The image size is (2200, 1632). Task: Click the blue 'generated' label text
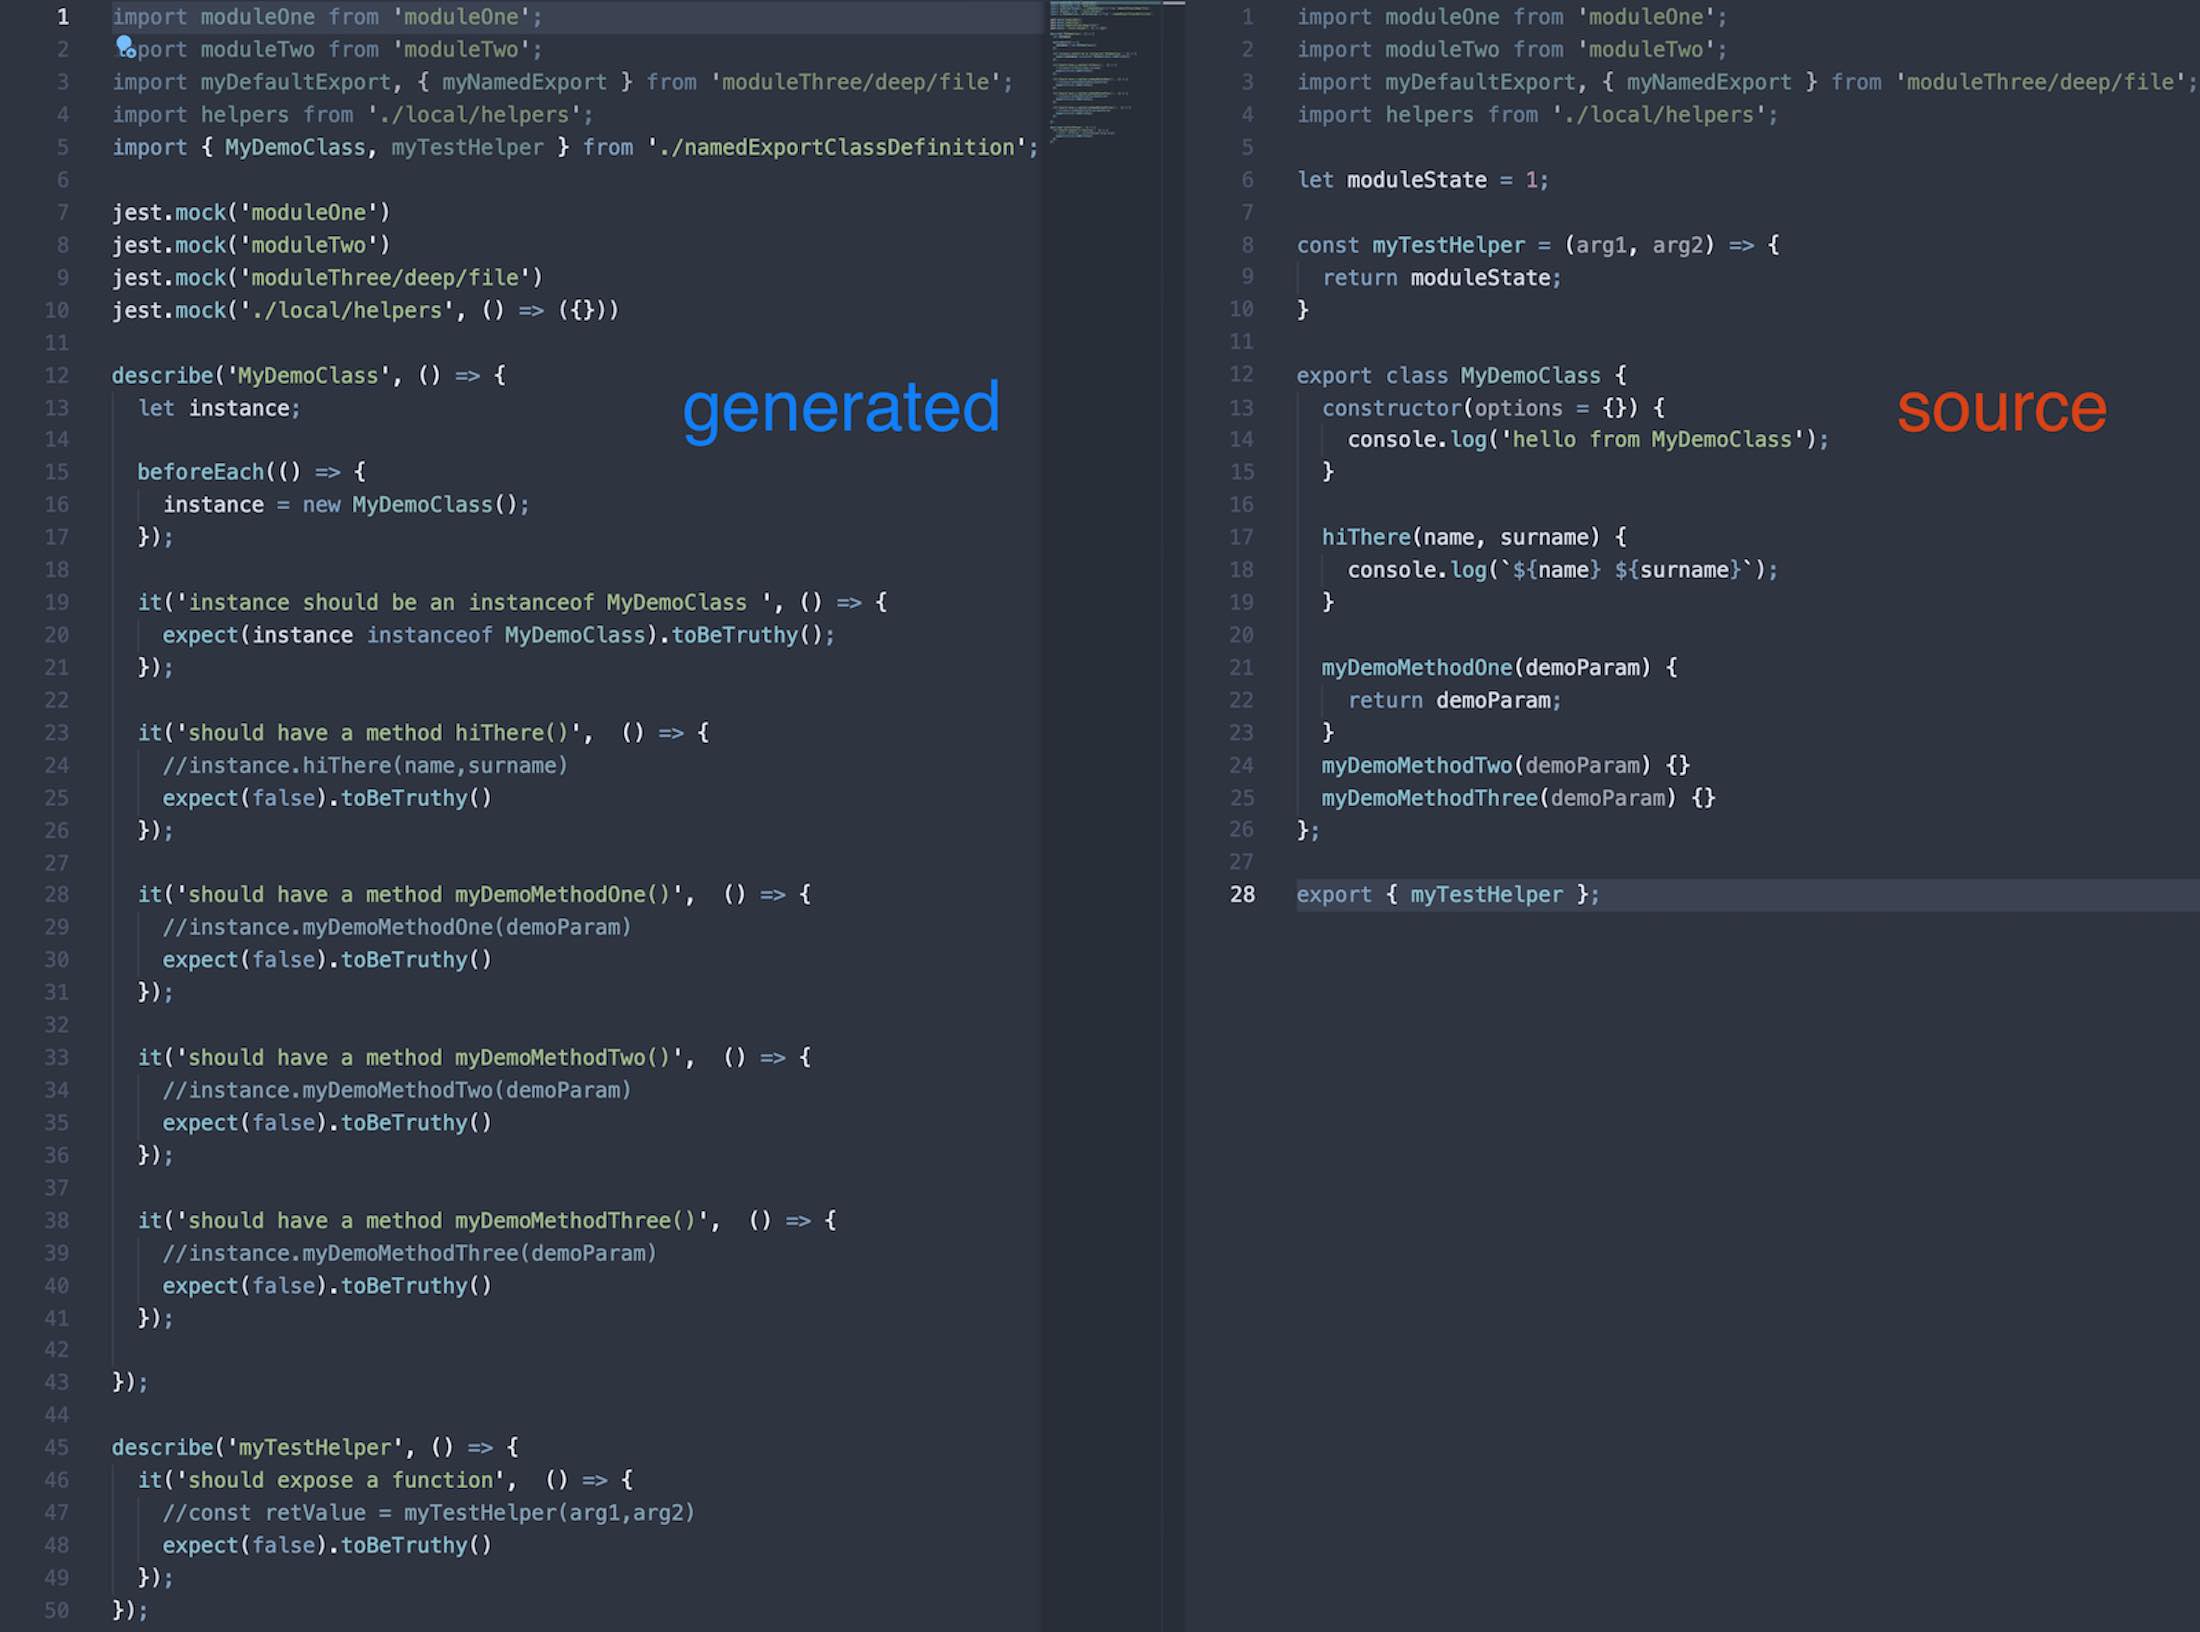pyautogui.click(x=840, y=408)
